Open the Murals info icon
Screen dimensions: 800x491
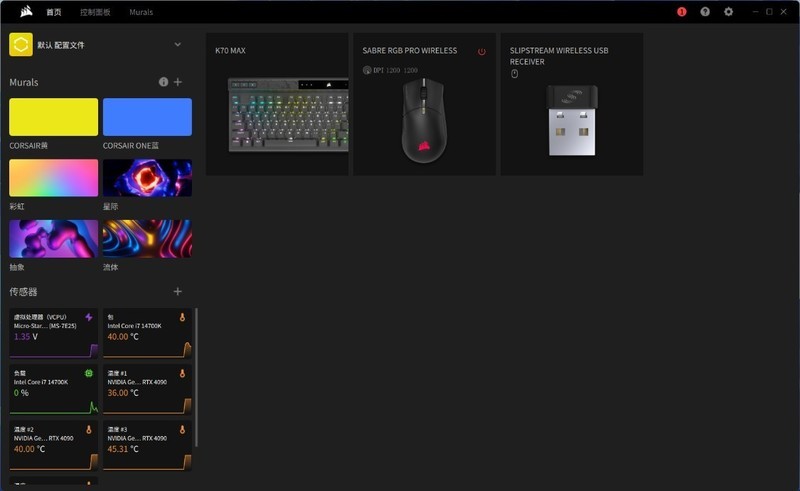point(163,82)
